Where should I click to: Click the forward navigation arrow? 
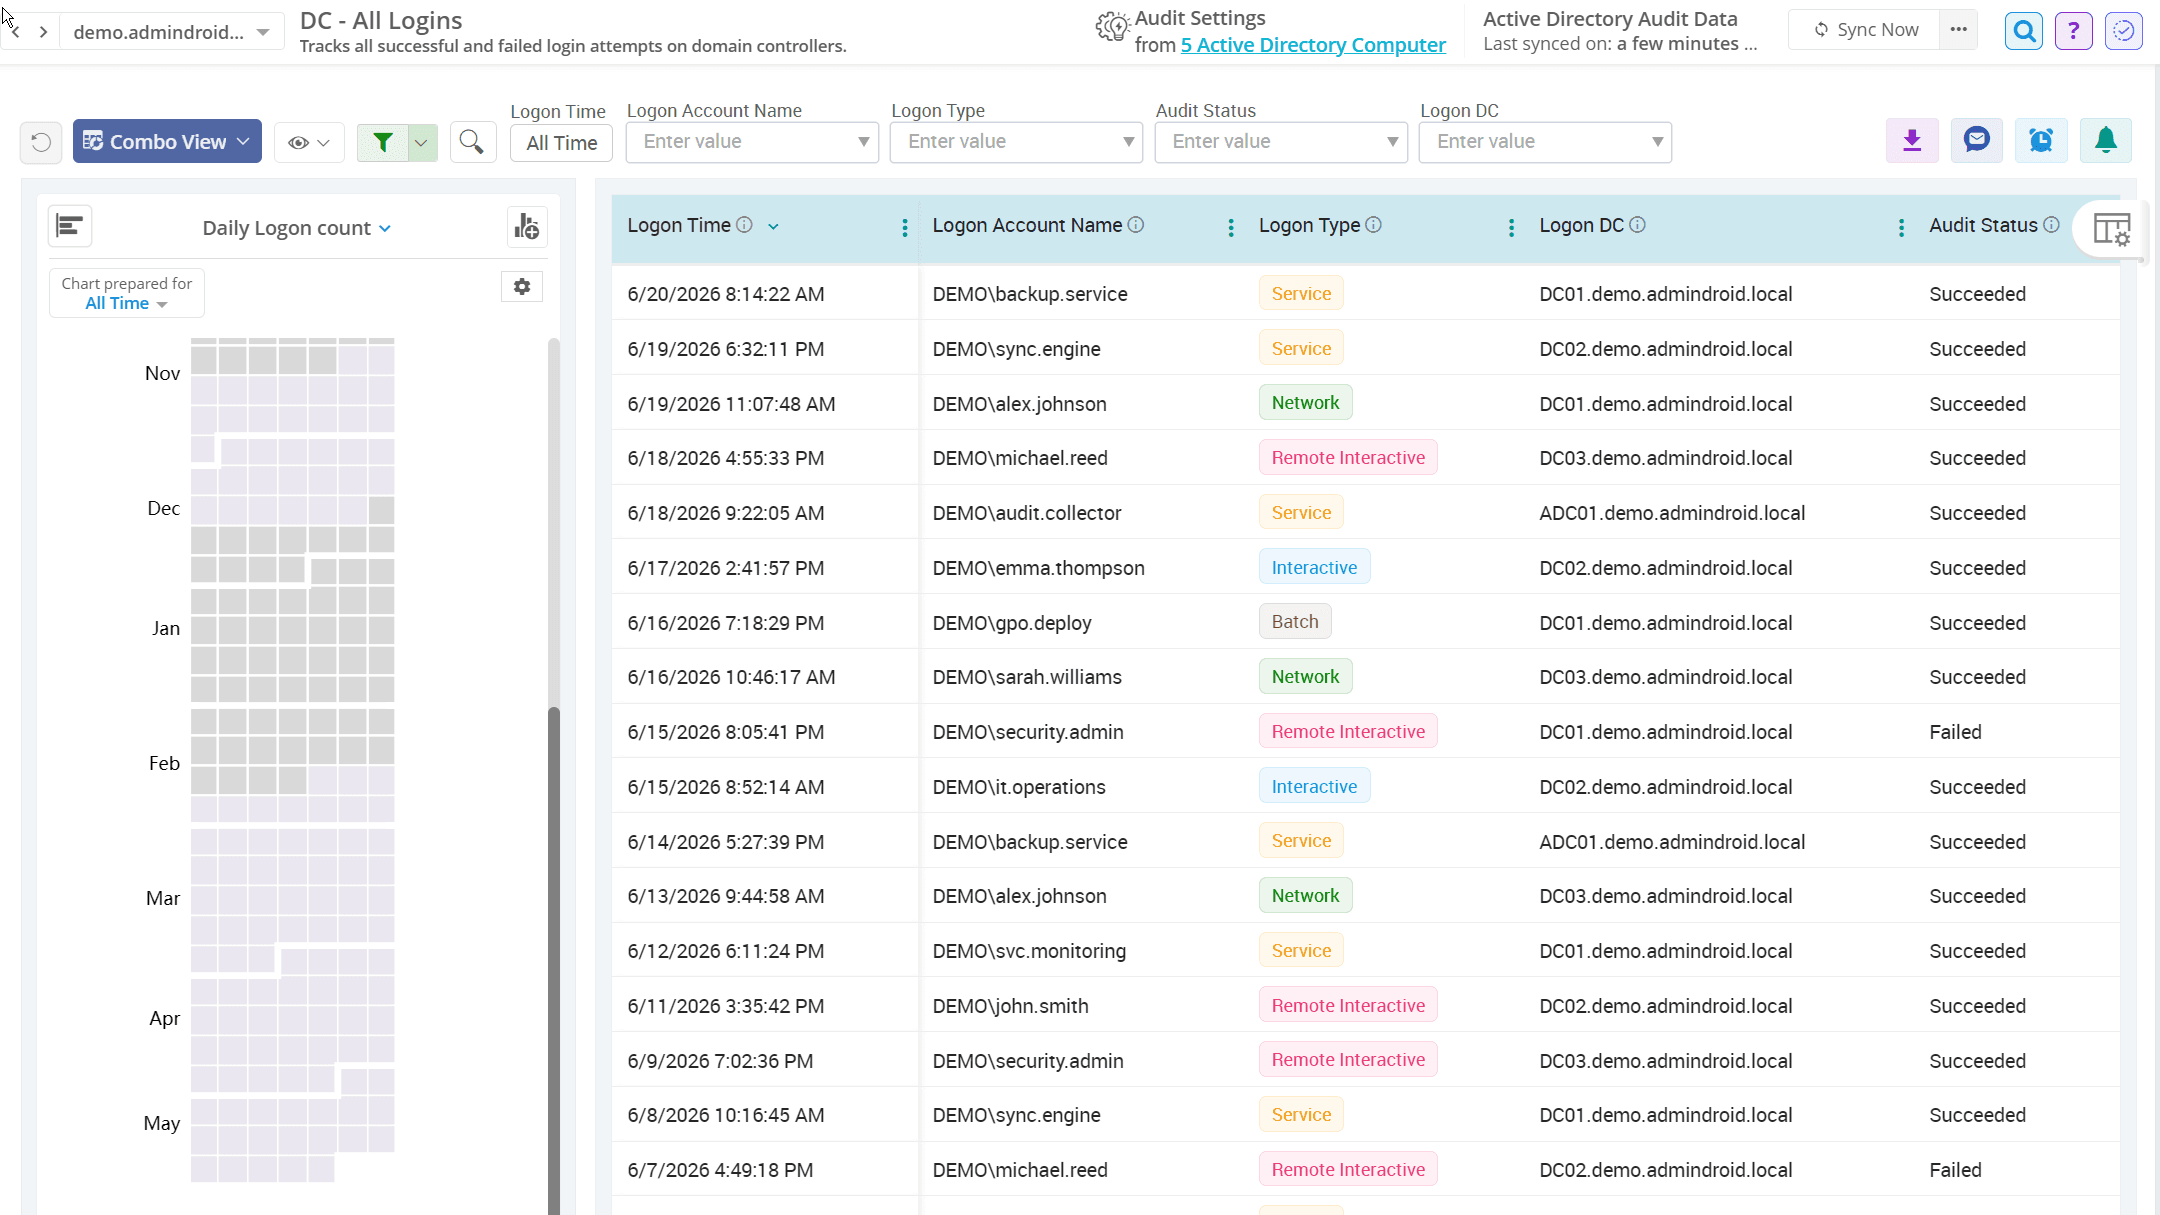[44, 32]
